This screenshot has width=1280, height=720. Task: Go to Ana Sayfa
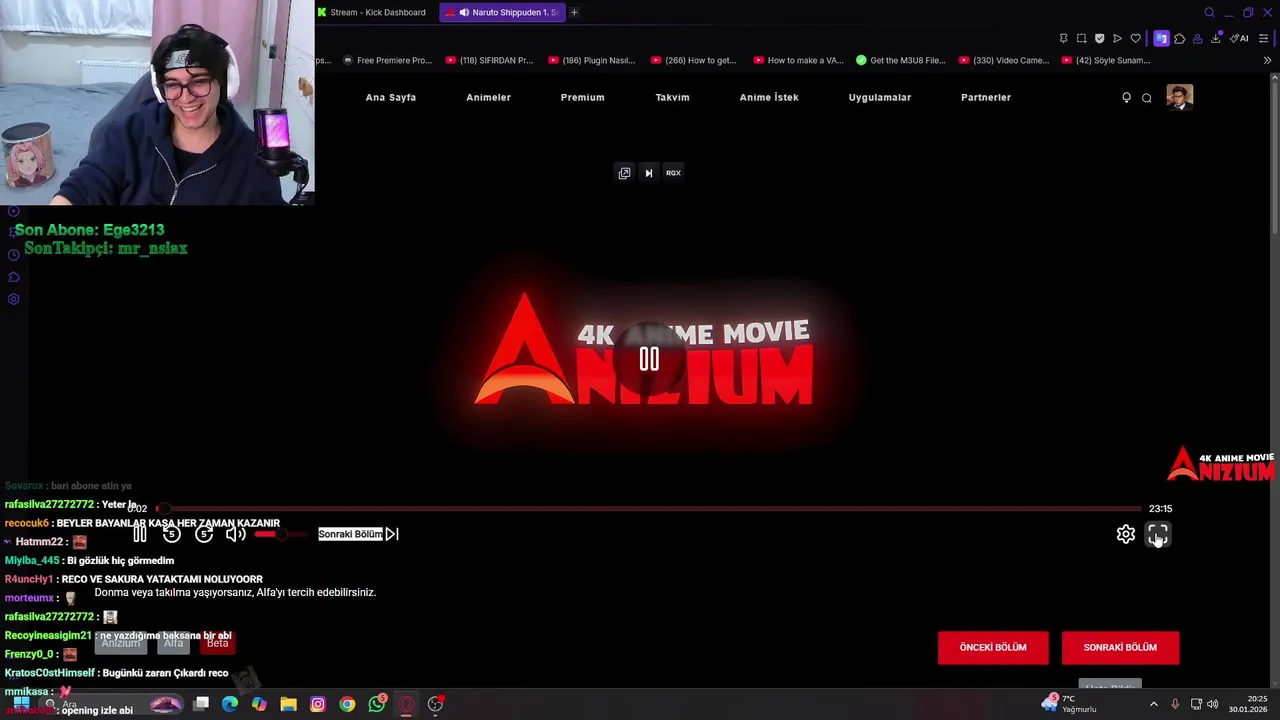(x=391, y=97)
